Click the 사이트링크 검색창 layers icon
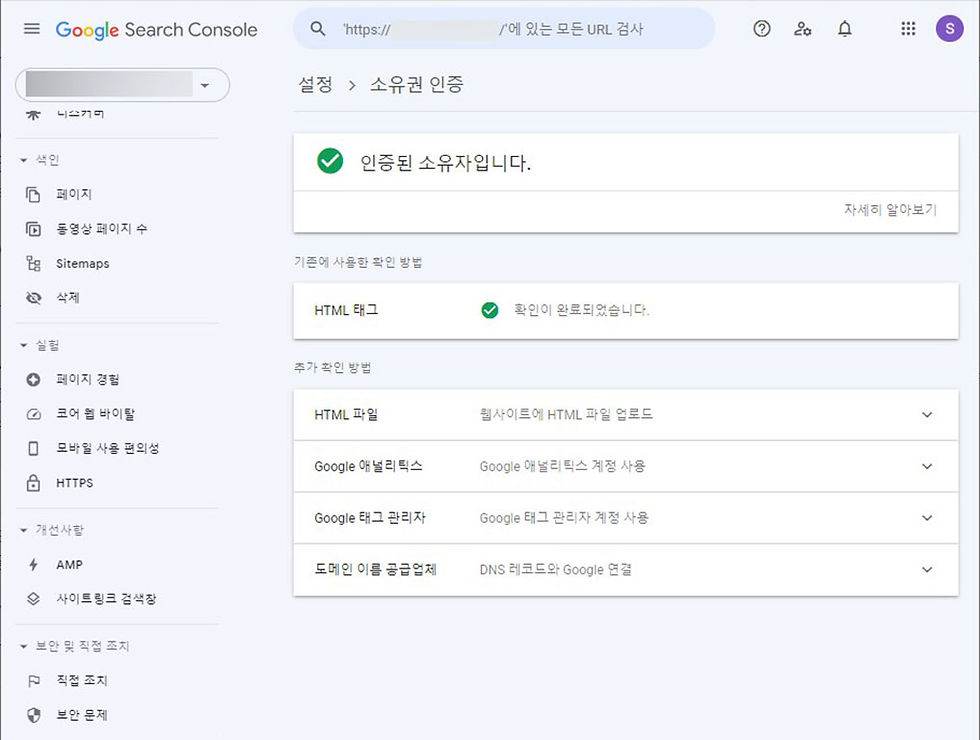Viewport: 980px width, 740px height. [x=33, y=599]
